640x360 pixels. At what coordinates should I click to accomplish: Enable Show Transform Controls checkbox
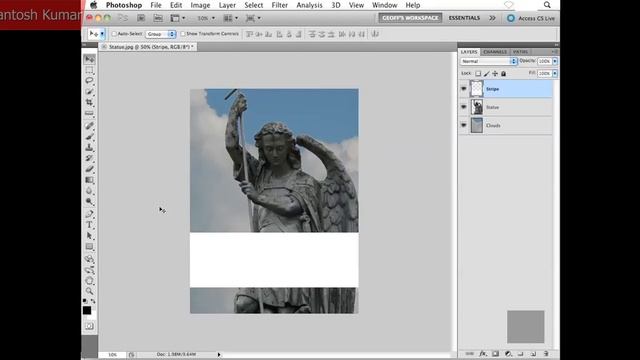click(x=183, y=34)
